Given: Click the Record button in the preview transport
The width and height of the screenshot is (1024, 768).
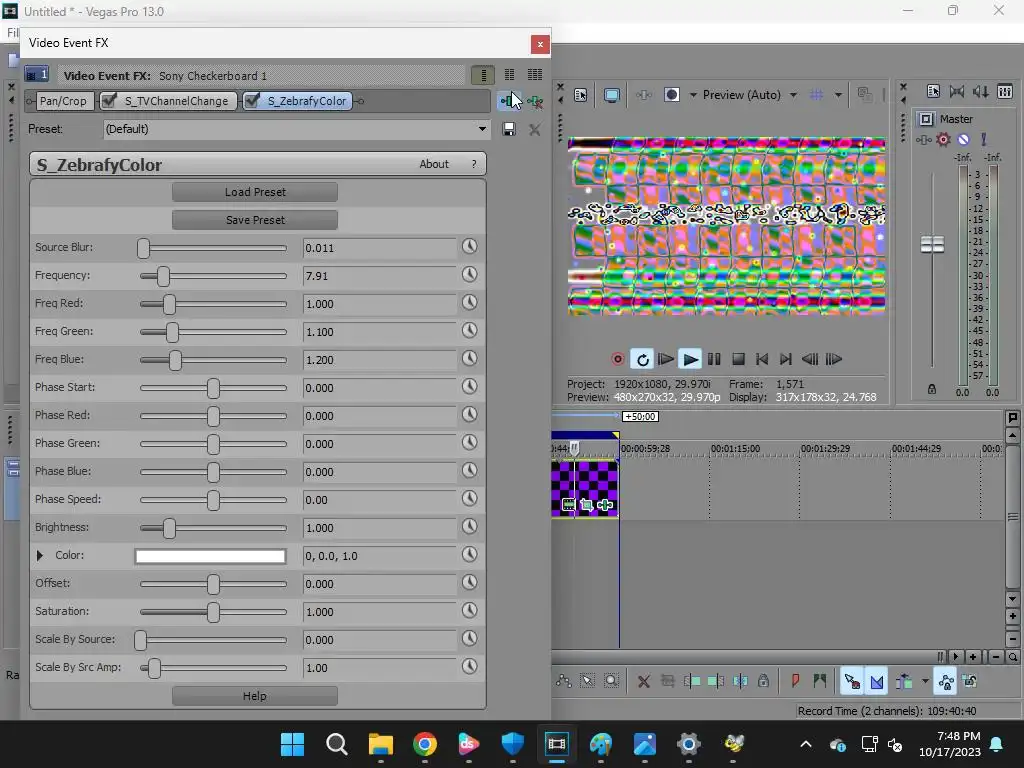Looking at the screenshot, I should (618, 359).
